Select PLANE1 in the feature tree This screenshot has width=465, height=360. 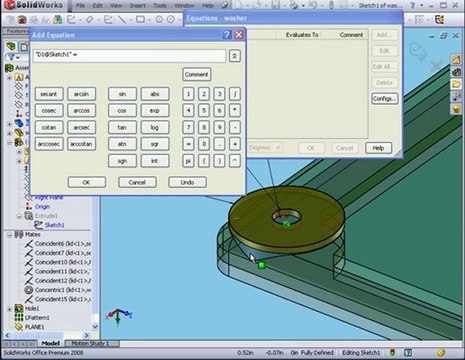35,327
